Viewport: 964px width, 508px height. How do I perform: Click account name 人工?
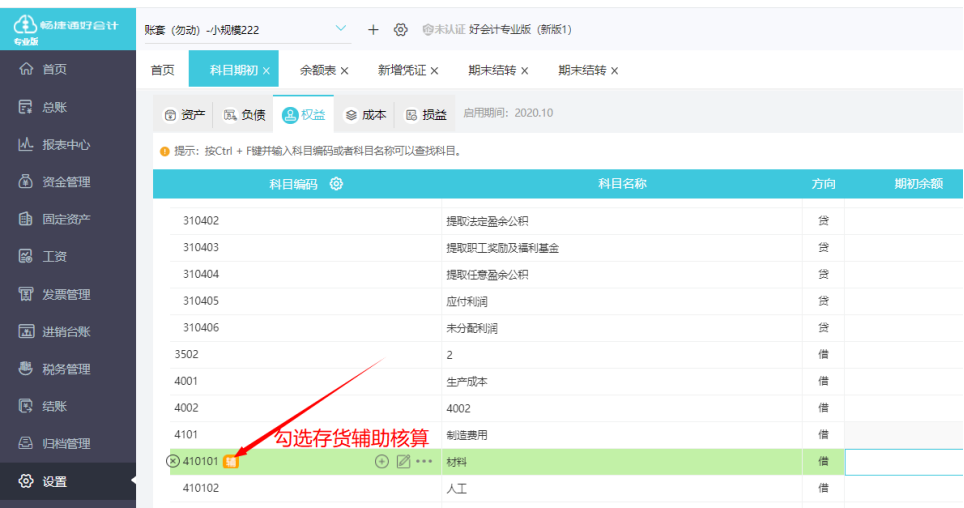coord(457,489)
